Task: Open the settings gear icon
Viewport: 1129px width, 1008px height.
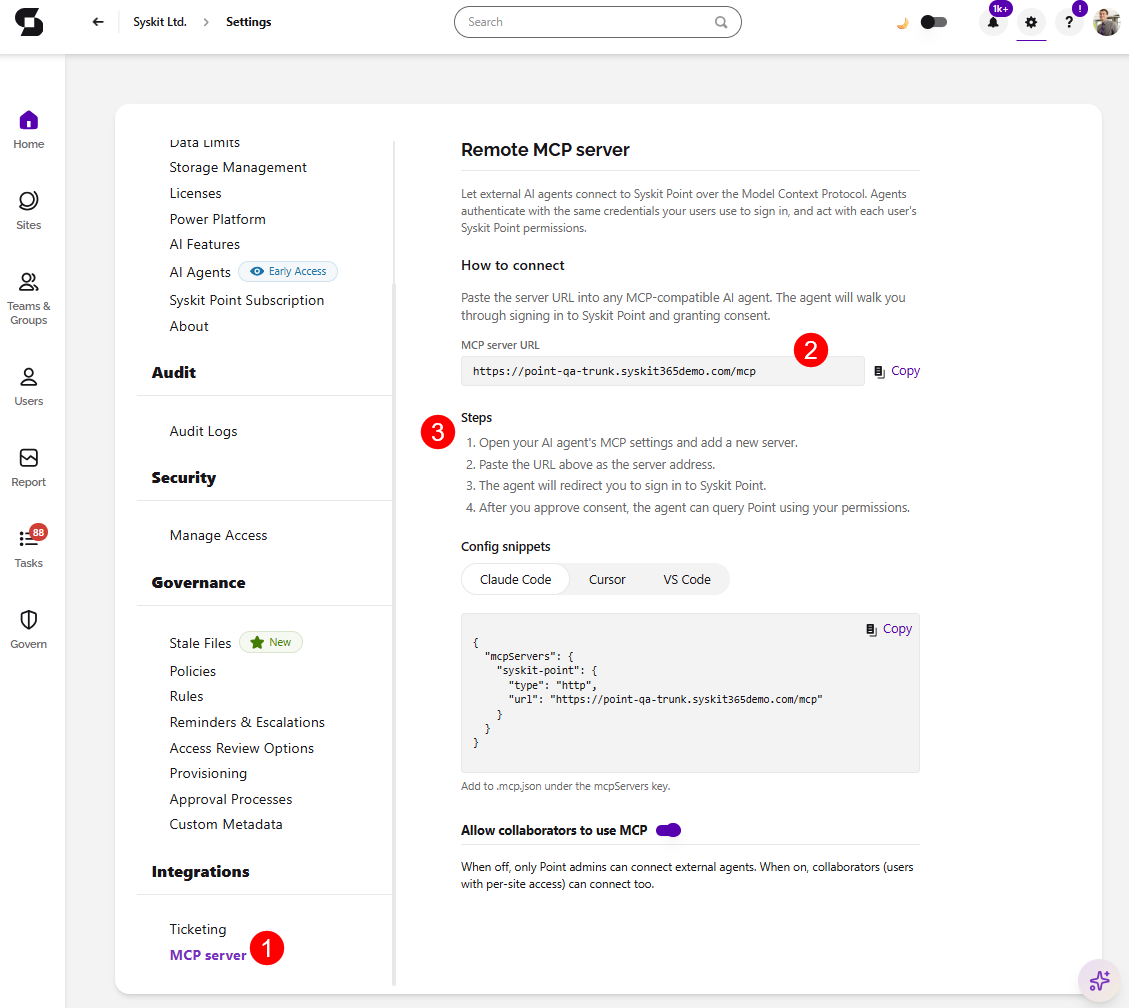Action: click(1031, 22)
